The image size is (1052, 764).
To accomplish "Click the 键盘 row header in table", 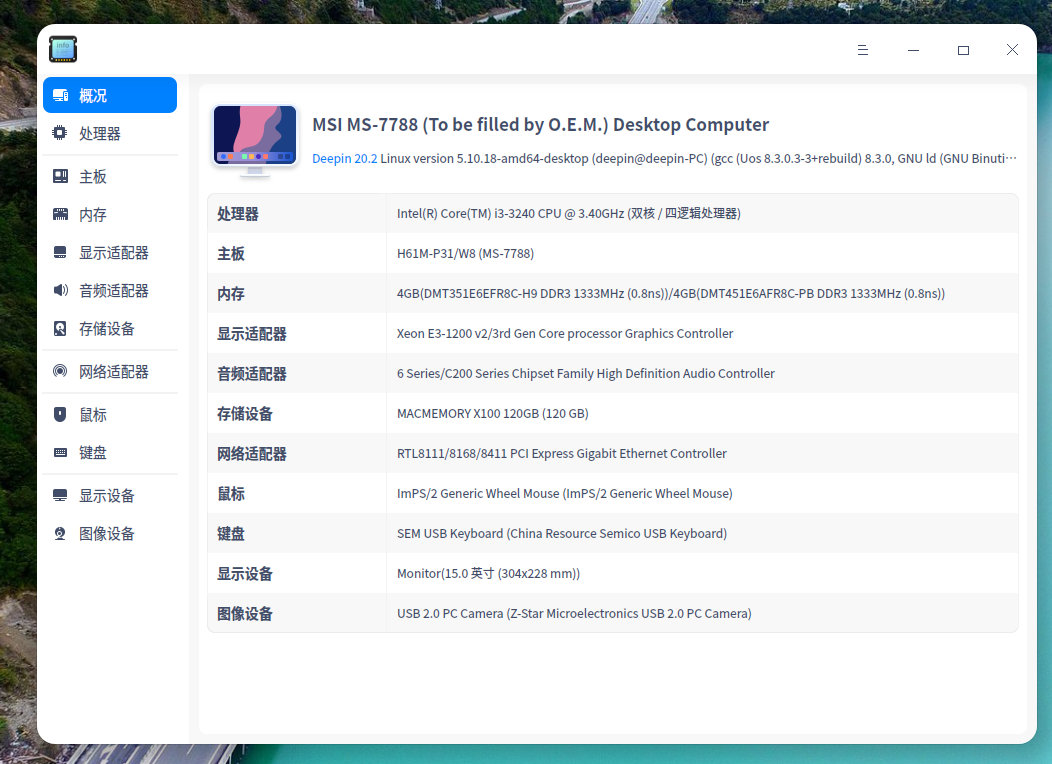I will [x=231, y=534].
